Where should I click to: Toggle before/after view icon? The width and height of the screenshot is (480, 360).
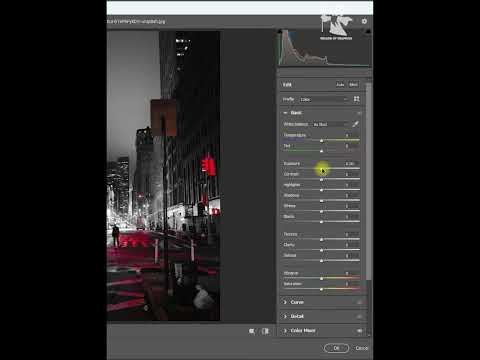(x=265, y=331)
